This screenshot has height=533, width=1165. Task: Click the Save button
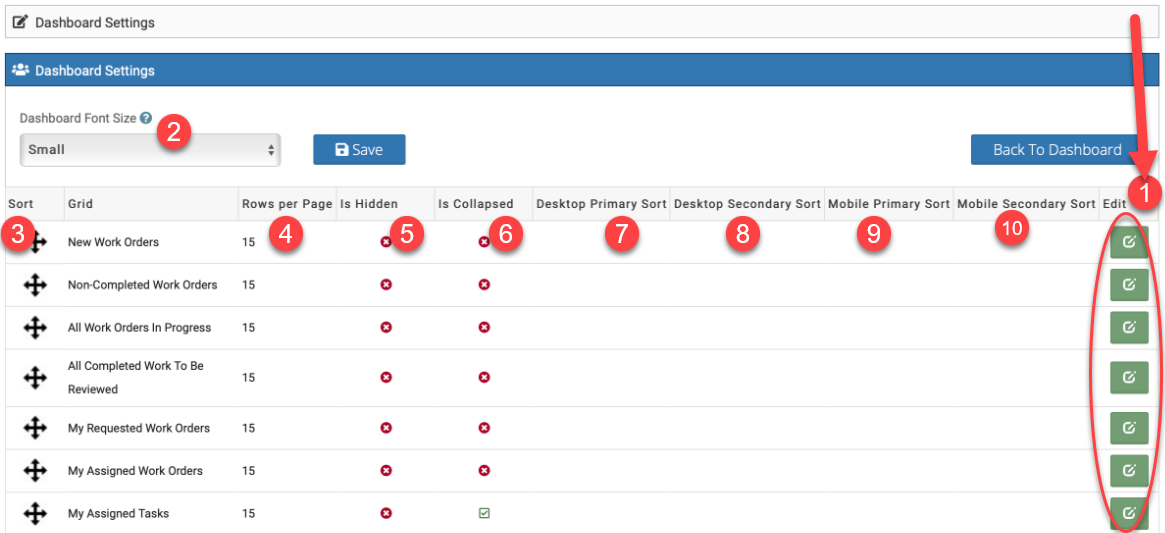tap(359, 150)
